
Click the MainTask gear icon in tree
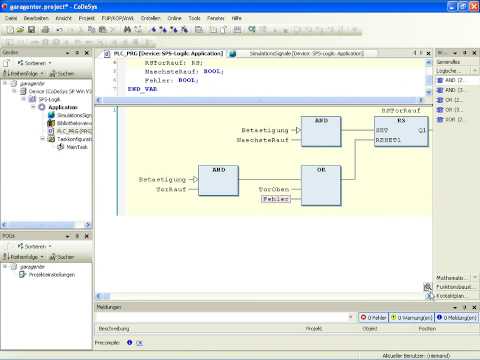[x=60, y=147]
